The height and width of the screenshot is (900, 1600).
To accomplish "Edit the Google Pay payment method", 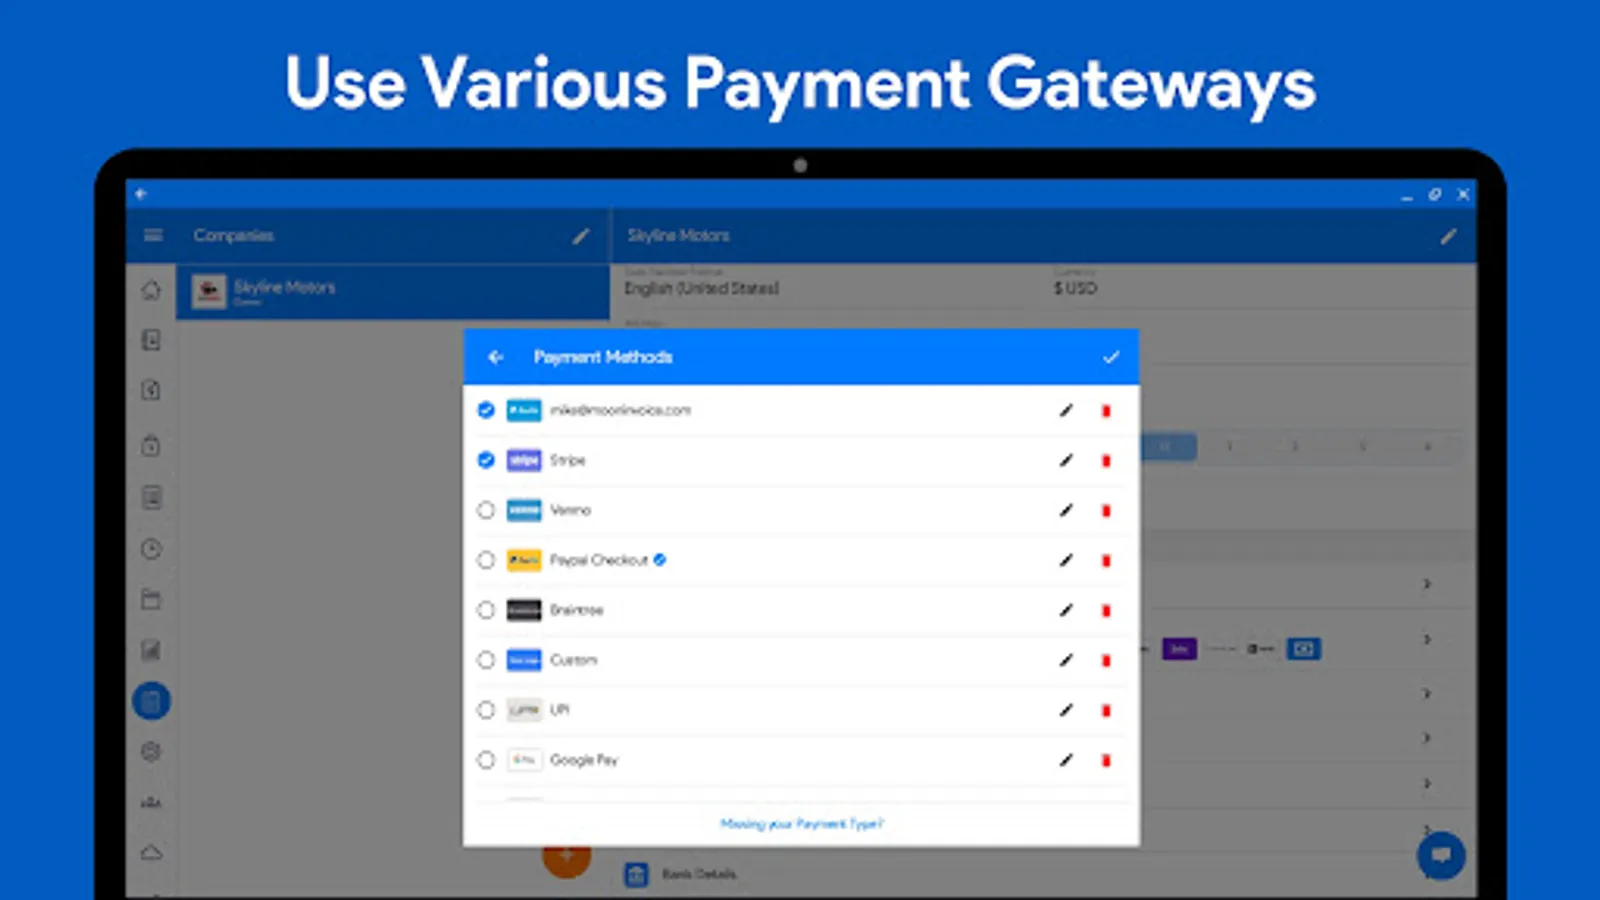I will (x=1066, y=760).
